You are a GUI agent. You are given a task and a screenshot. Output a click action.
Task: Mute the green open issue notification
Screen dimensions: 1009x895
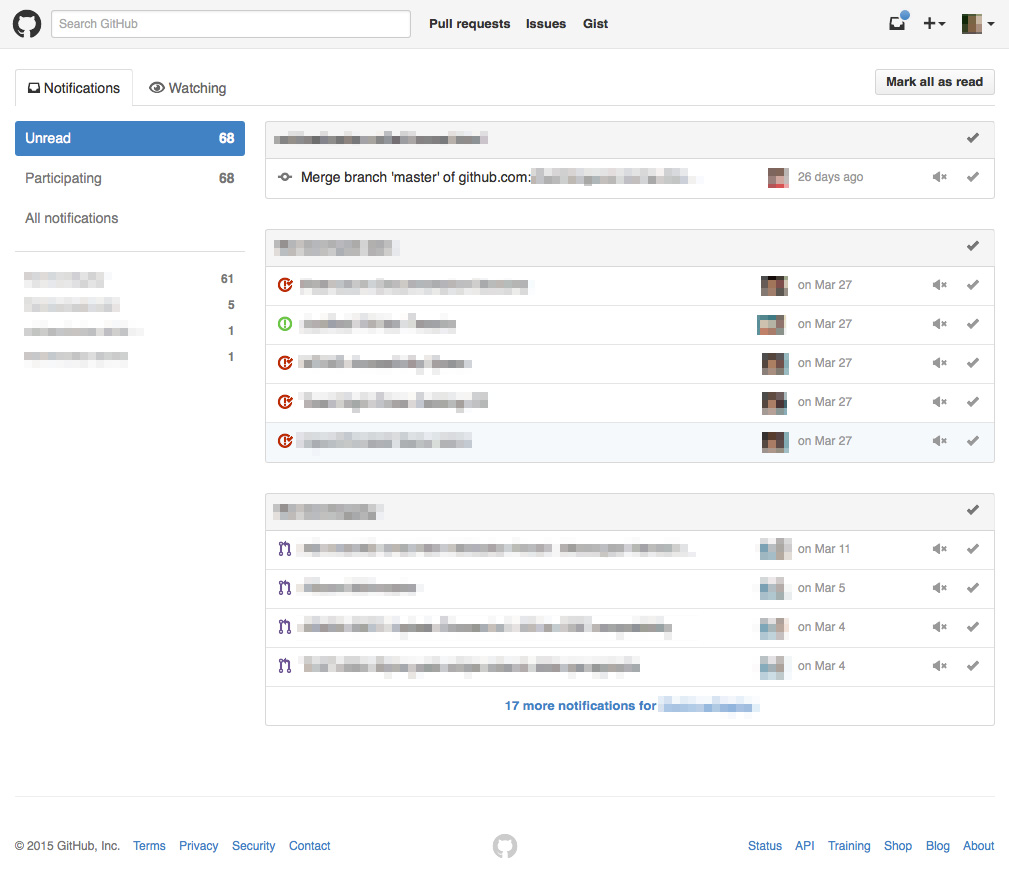(939, 324)
